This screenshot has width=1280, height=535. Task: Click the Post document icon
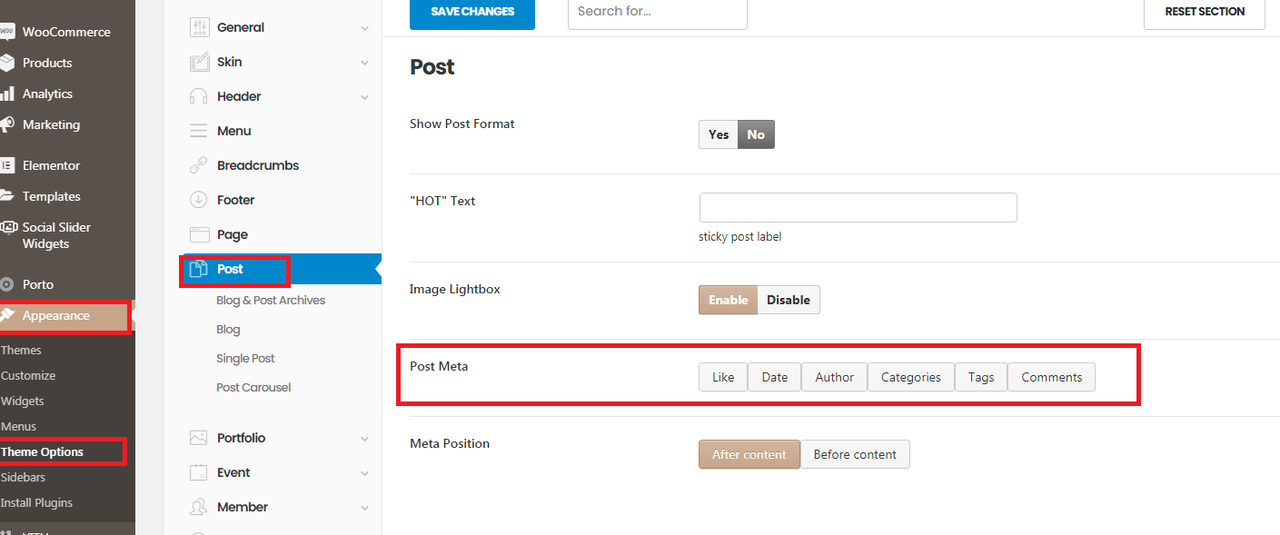click(199, 269)
